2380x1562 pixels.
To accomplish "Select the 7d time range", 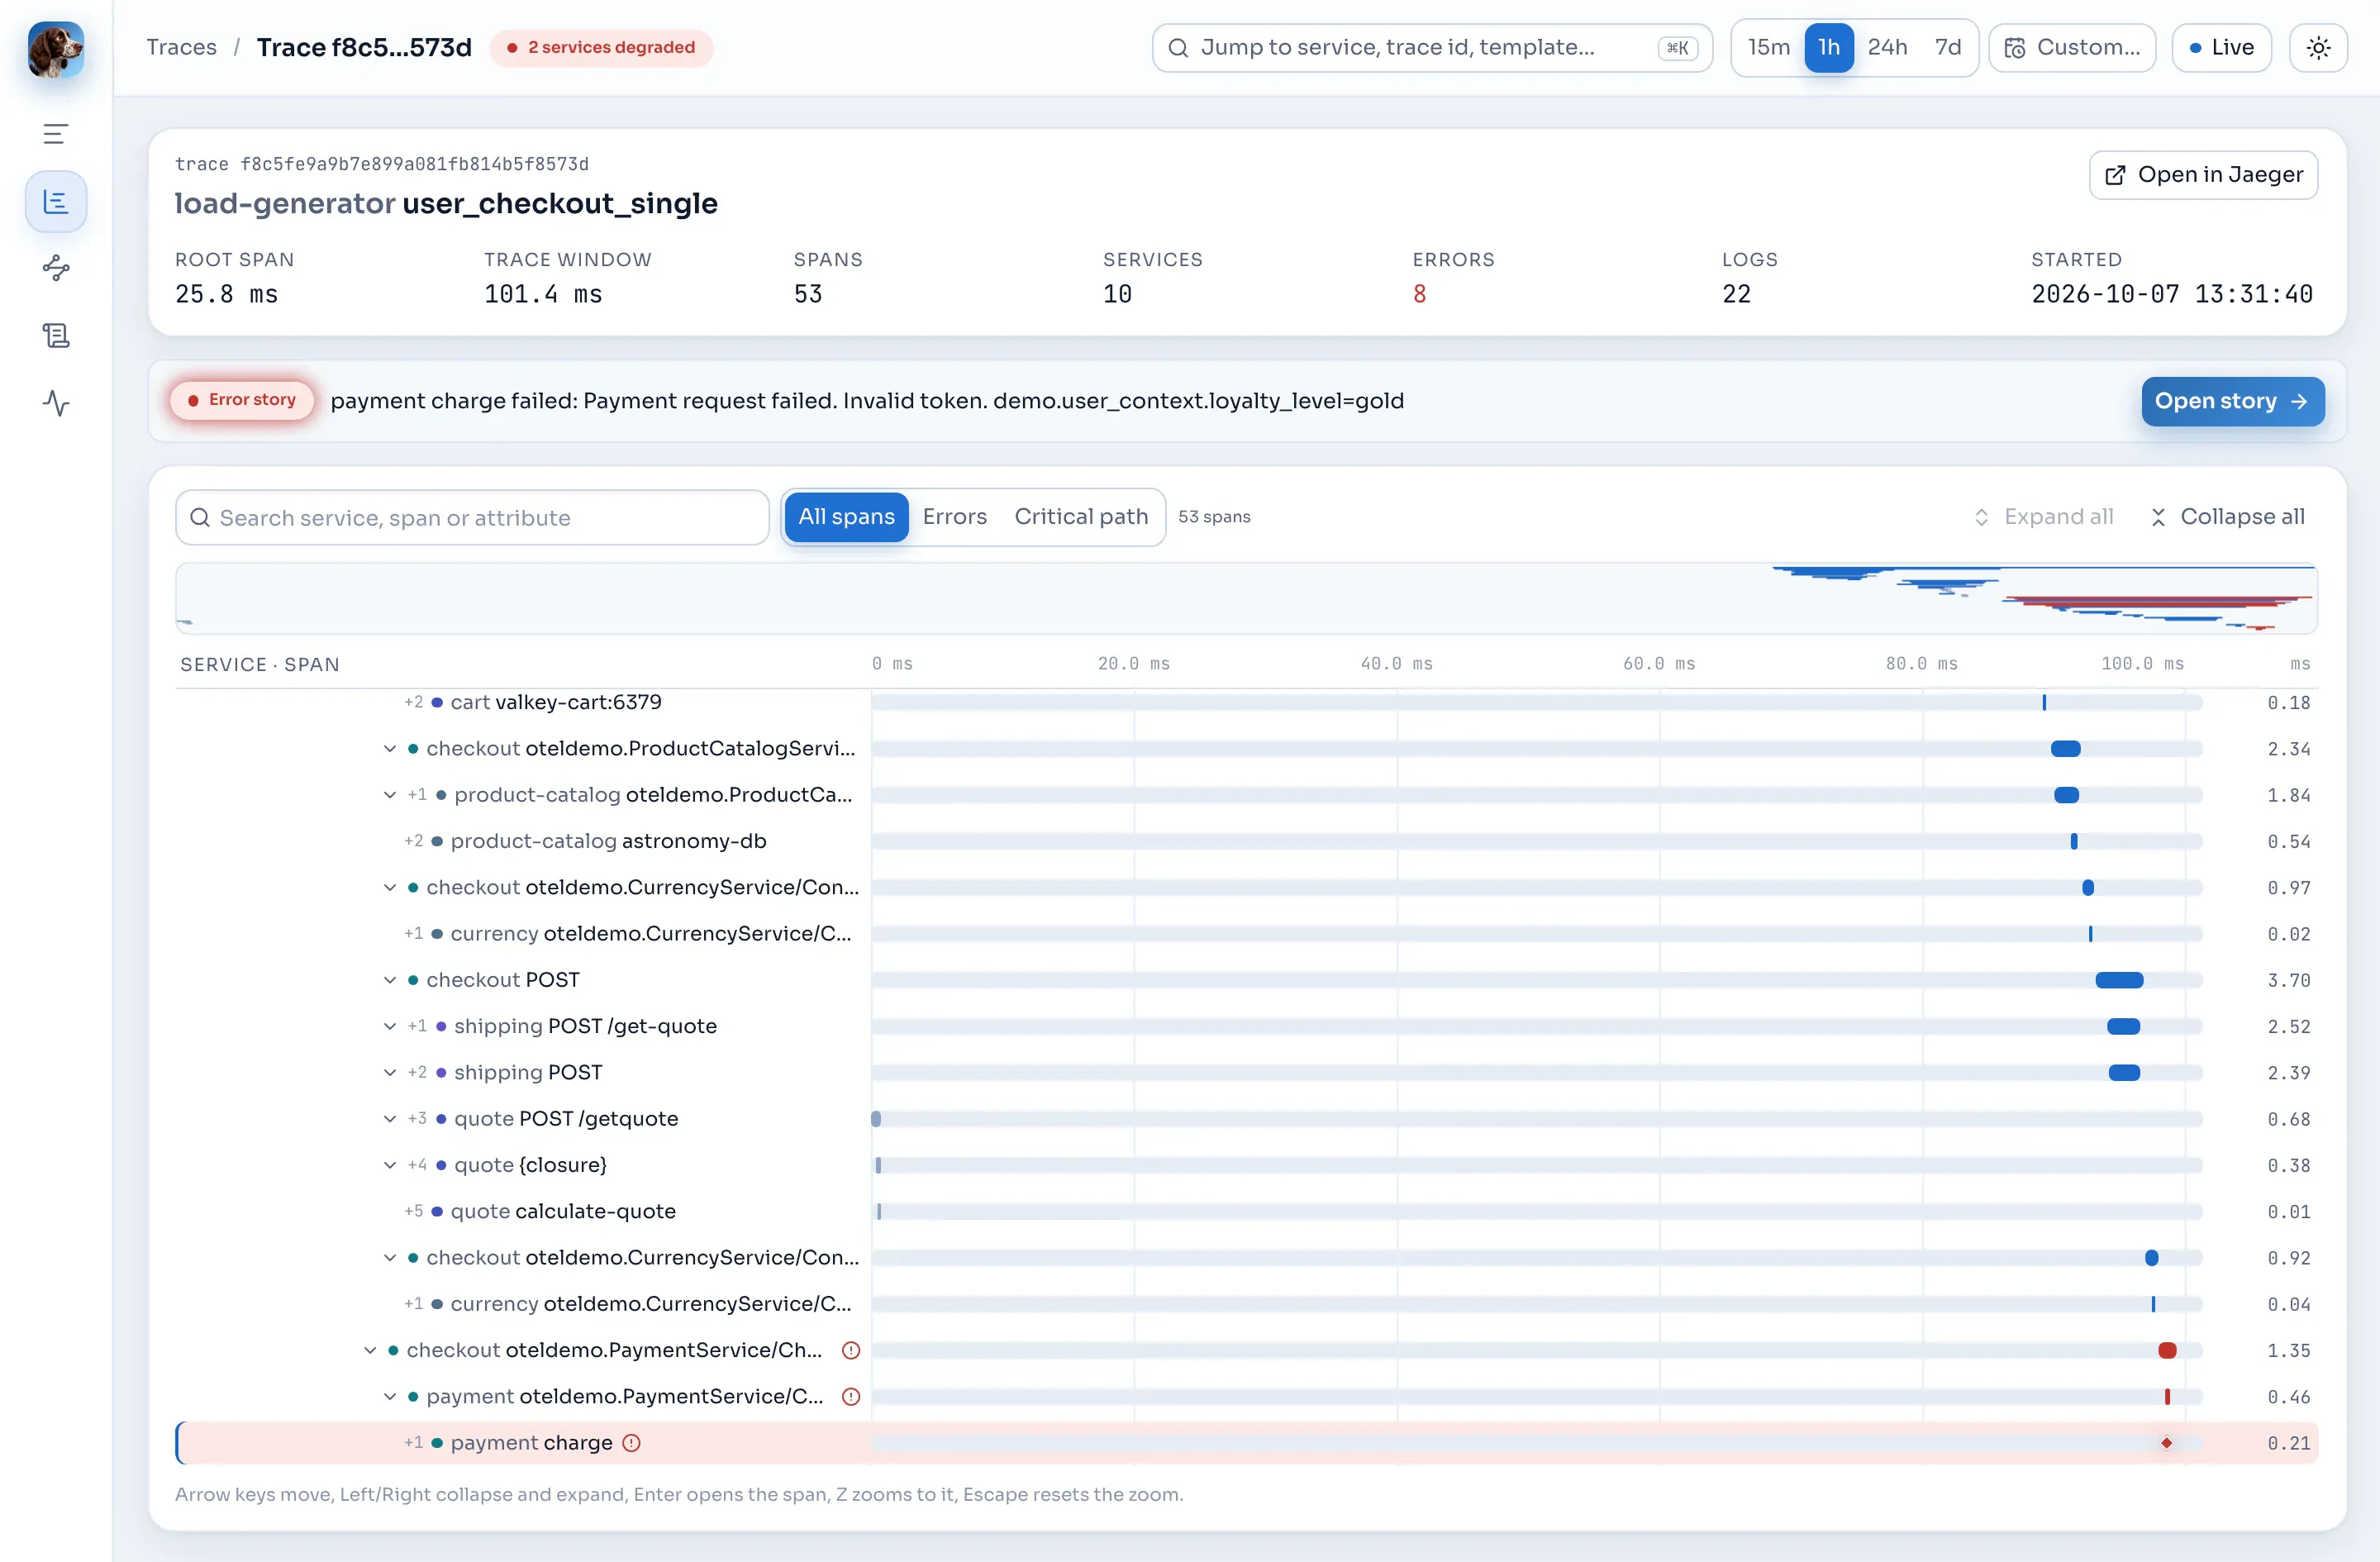I will 1947,48.
